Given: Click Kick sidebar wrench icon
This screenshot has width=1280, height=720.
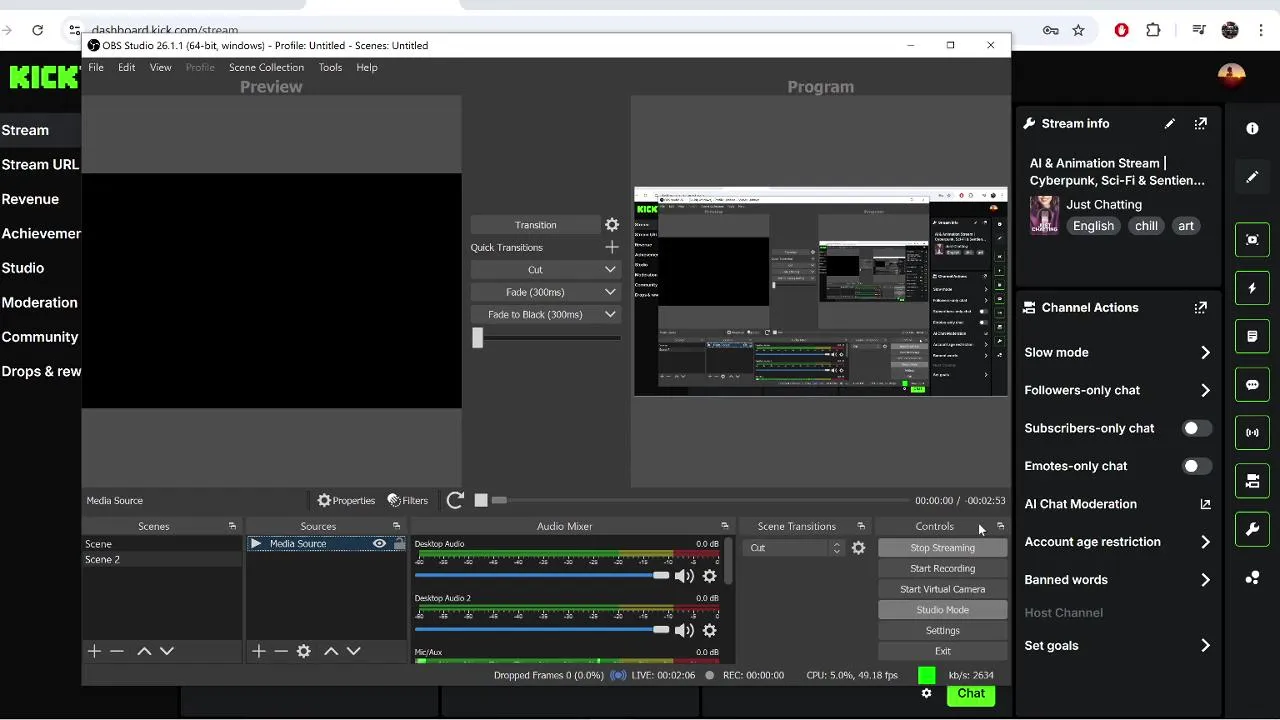Looking at the screenshot, I should tap(1252, 530).
